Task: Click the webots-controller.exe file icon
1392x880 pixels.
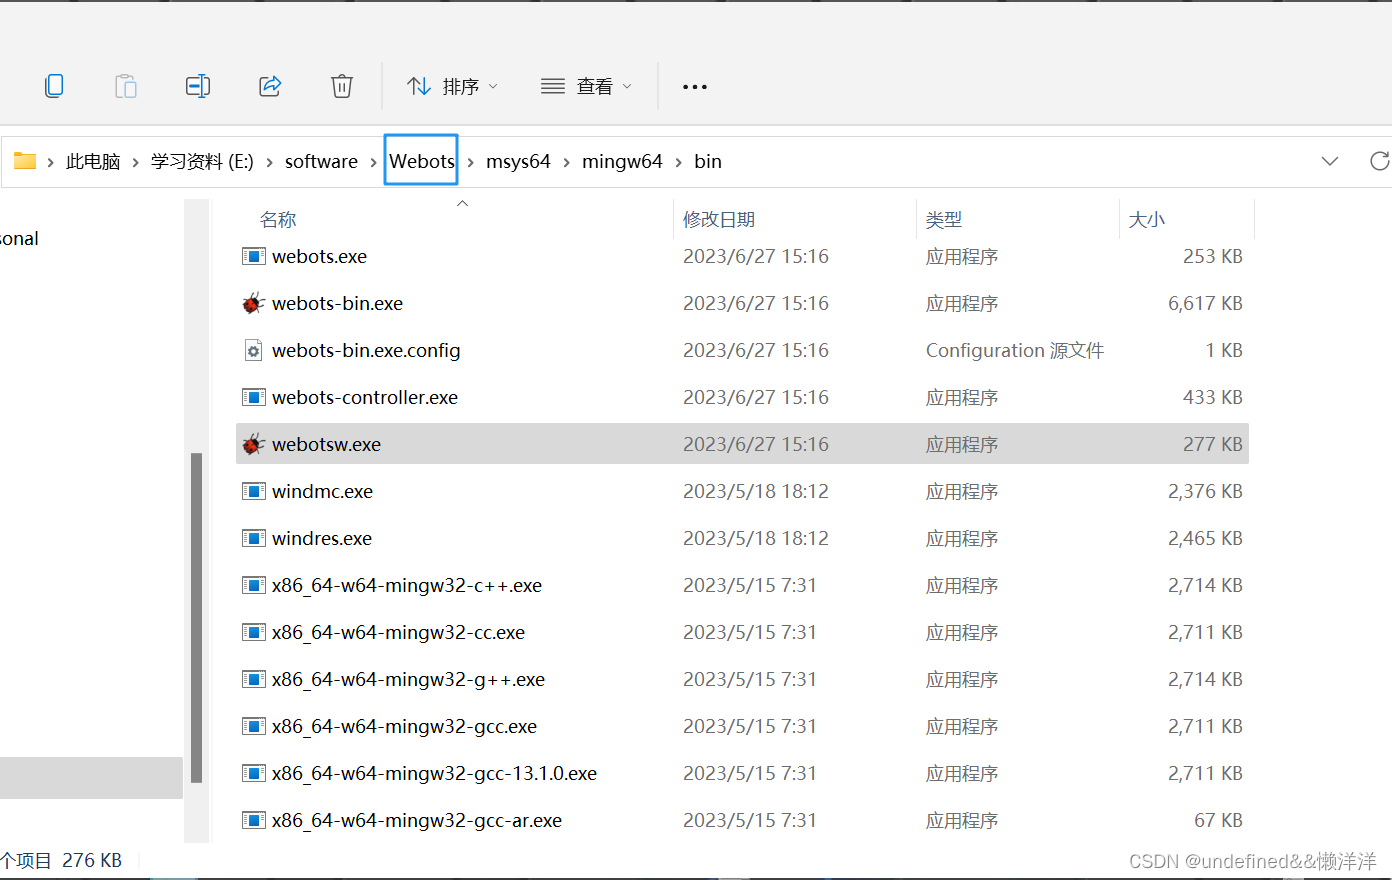Action: coord(253,397)
